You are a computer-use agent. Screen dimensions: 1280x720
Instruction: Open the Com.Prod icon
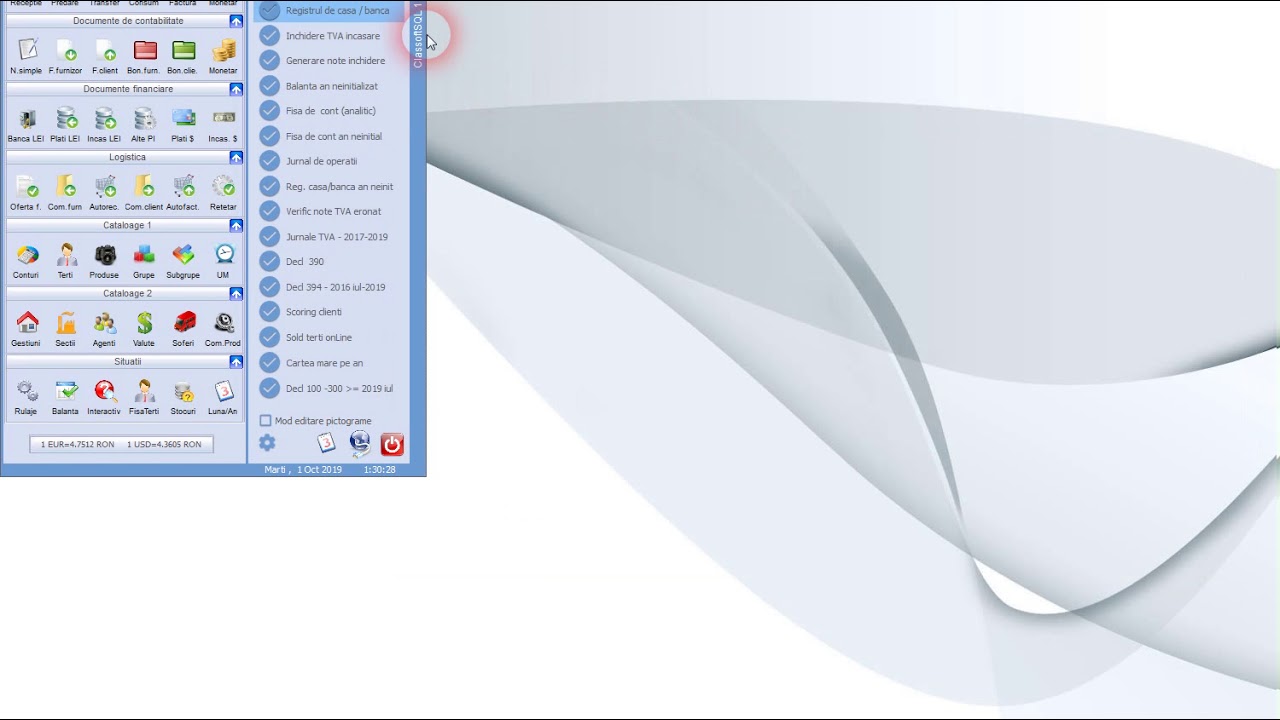[x=224, y=322]
